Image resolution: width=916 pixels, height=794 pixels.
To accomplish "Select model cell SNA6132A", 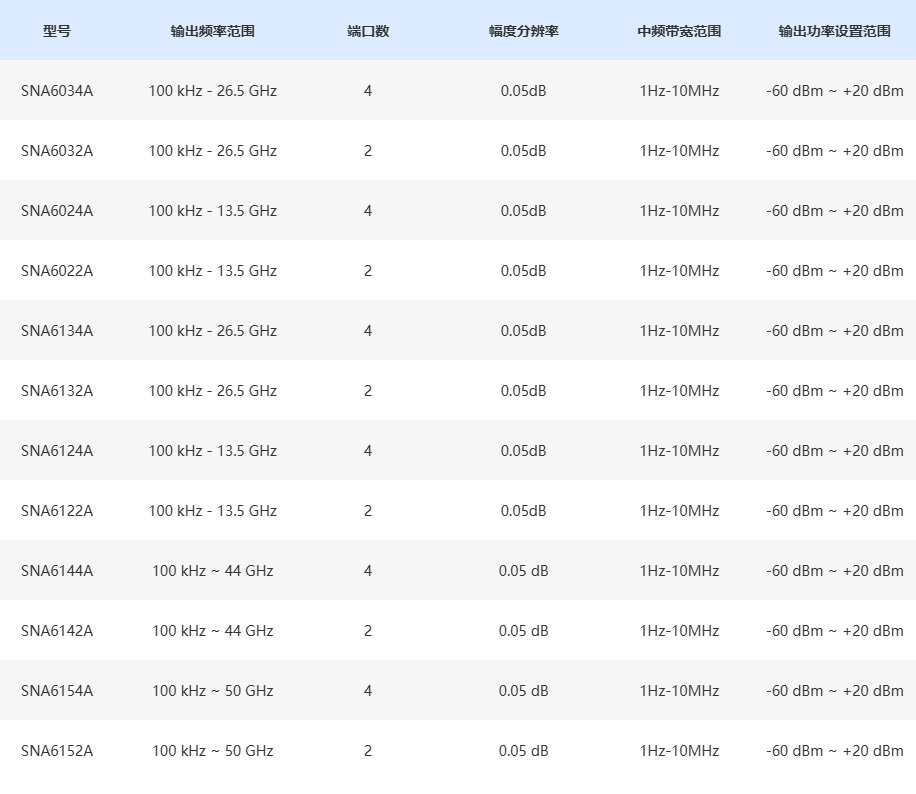I will pos(57,391).
